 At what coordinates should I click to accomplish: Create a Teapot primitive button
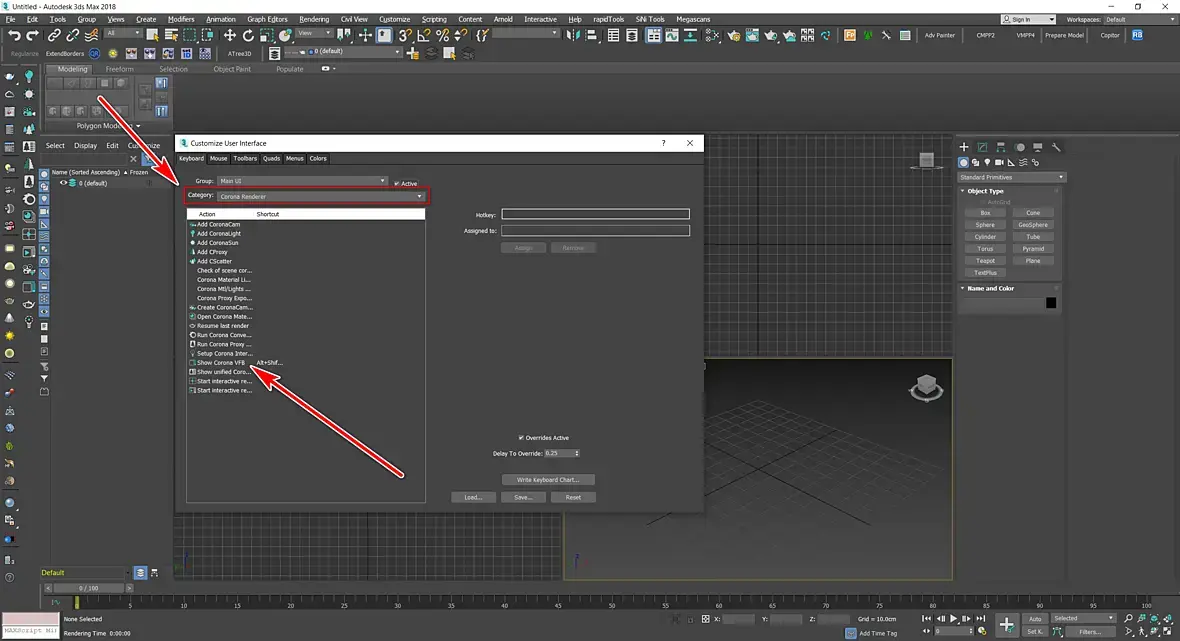click(985, 261)
